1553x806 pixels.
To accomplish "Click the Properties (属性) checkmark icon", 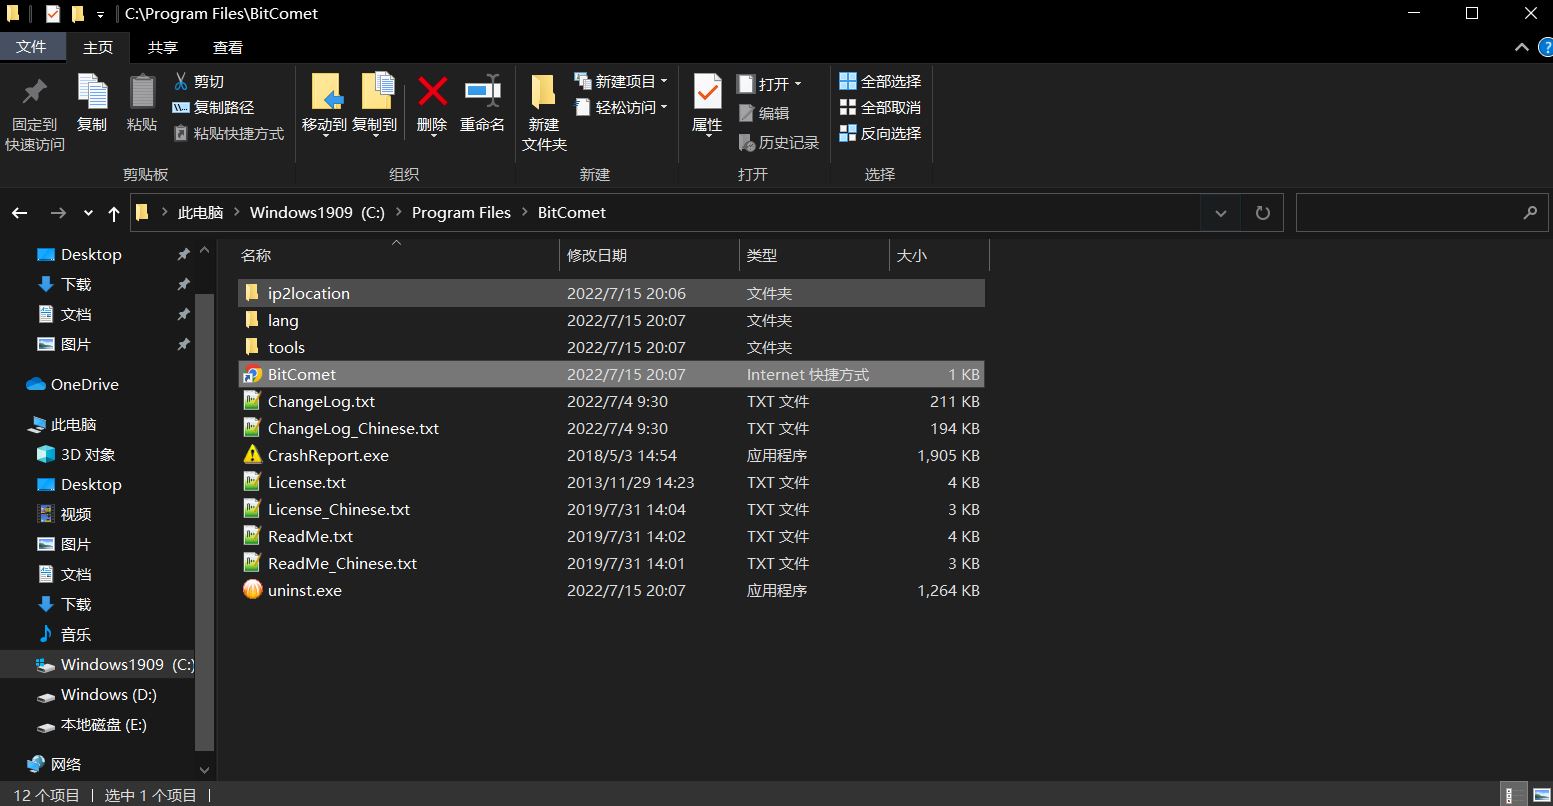I will point(707,93).
